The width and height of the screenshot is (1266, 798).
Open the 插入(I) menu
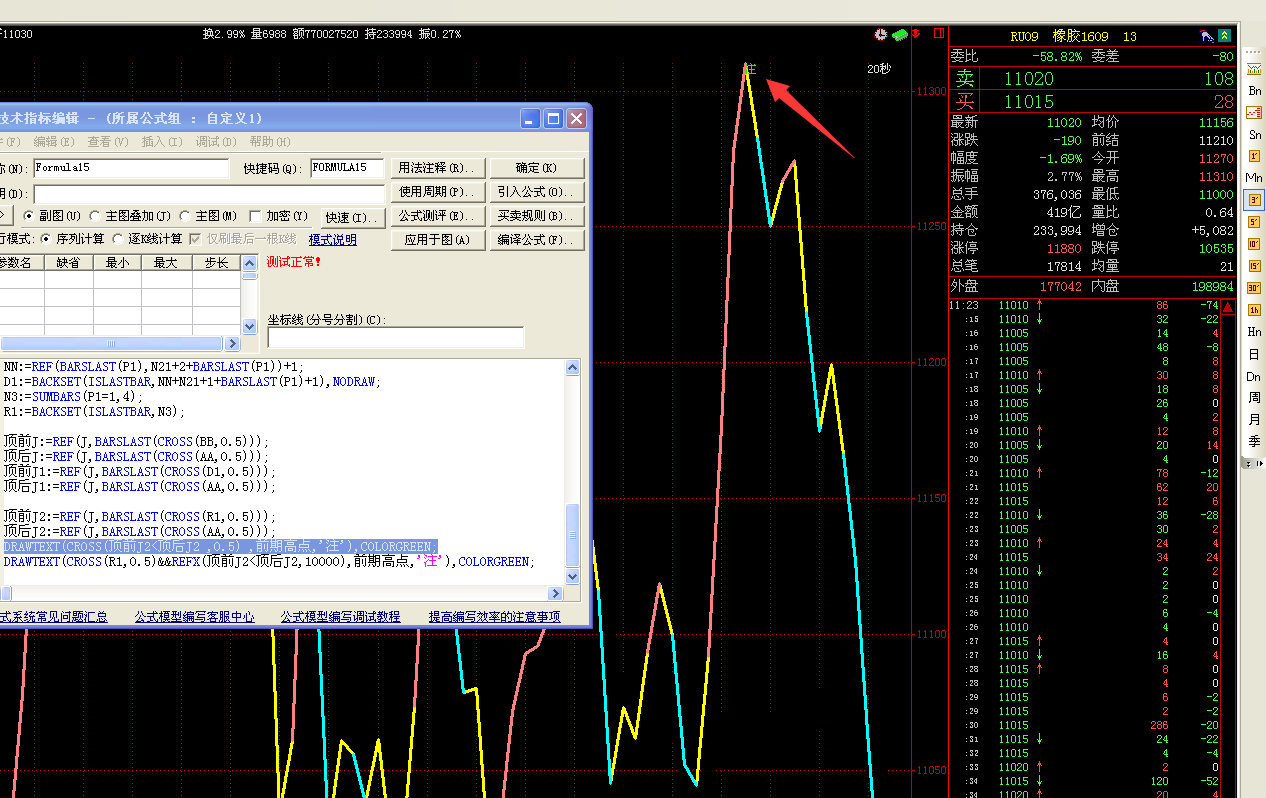coord(162,142)
